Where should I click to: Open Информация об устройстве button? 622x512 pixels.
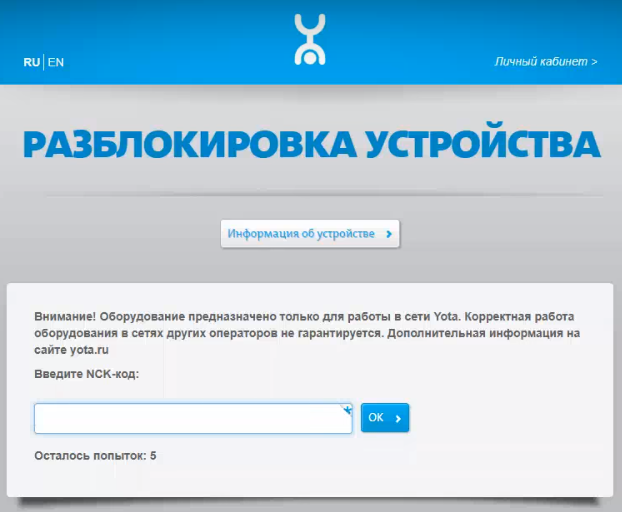pyautogui.click(x=310, y=234)
